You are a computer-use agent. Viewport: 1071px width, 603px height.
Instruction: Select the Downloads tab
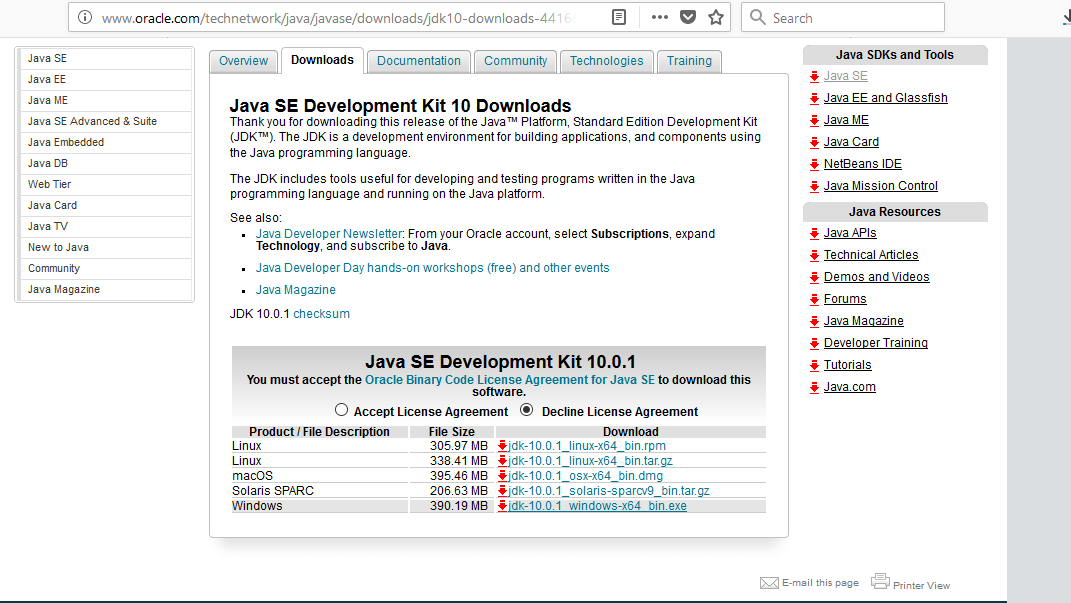pos(322,60)
